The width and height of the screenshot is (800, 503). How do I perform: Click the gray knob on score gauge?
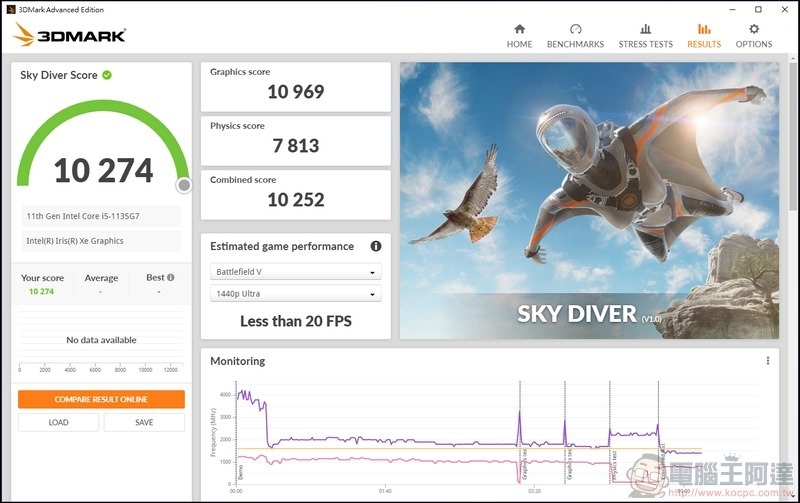184,185
